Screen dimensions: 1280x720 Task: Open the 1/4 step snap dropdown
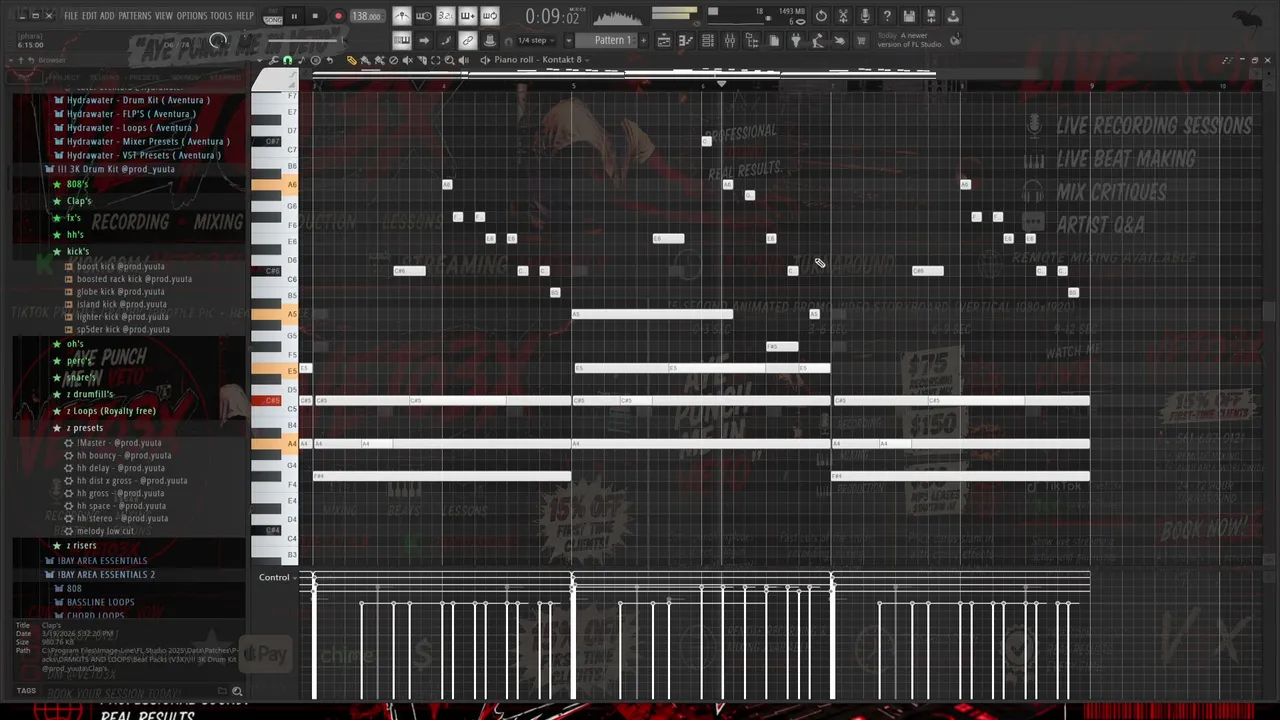click(538, 41)
